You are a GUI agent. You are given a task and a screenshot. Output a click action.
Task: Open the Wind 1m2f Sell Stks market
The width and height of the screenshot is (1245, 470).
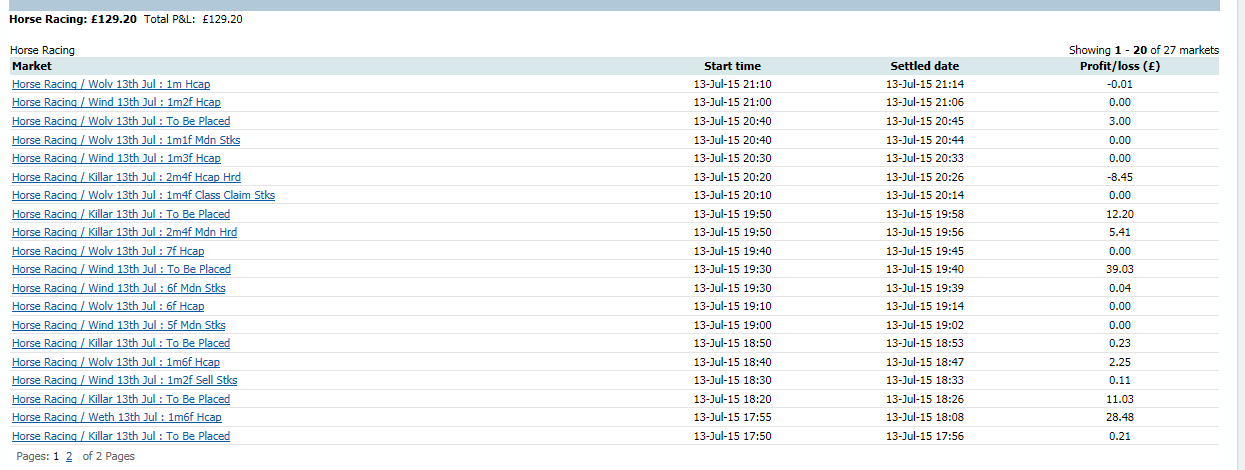(124, 380)
